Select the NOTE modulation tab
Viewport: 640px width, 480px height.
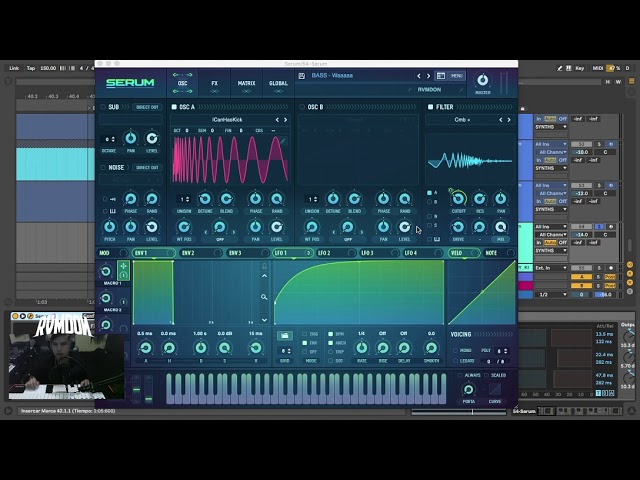(499, 253)
